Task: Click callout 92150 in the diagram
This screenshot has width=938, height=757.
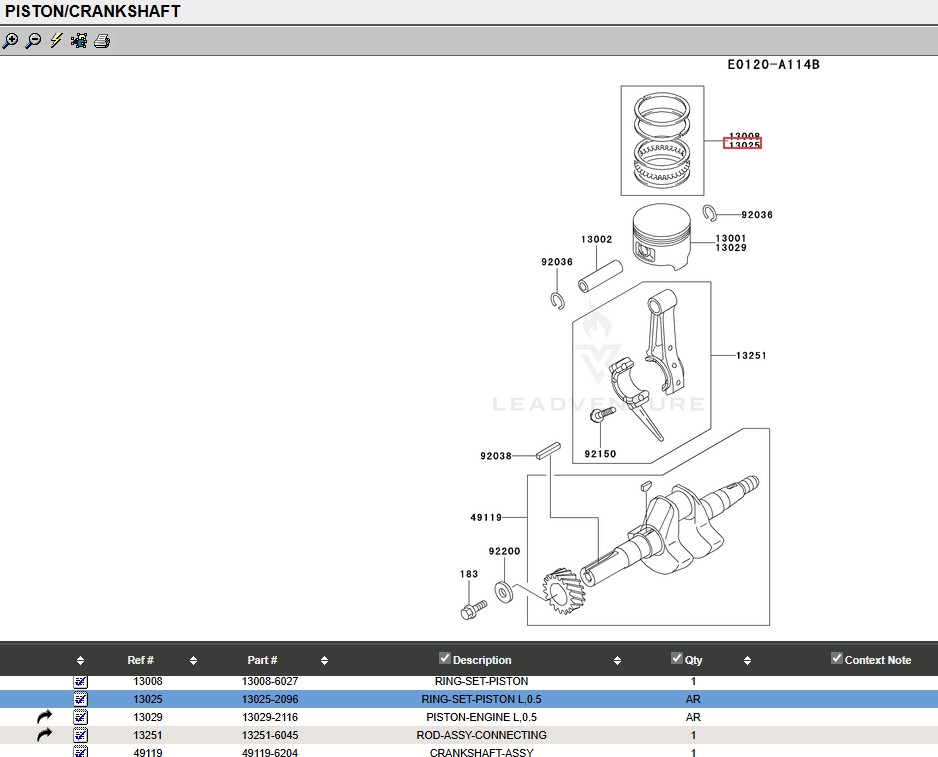Action: pyautogui.click(x=600, y=454)
